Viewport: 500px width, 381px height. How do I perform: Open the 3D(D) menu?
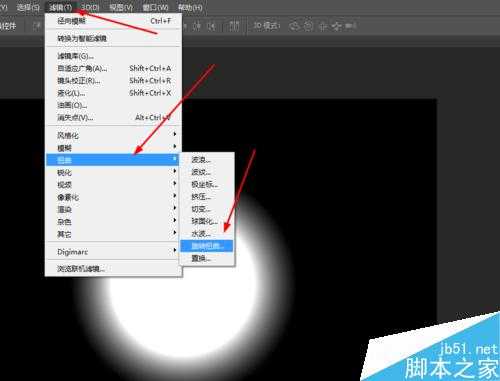point(90,7)
